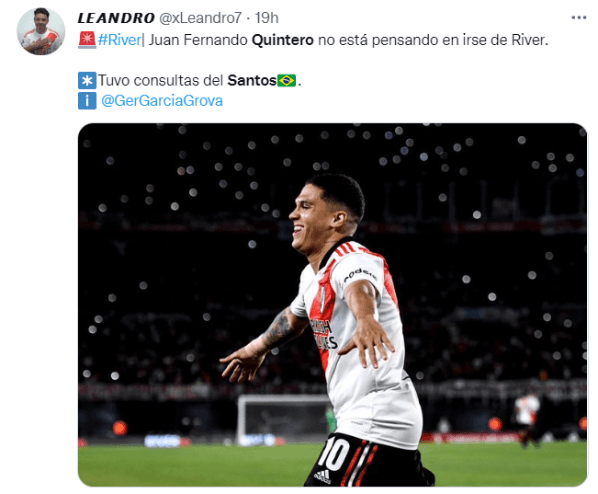Open the three-dot more options menu

click(579, 18)
